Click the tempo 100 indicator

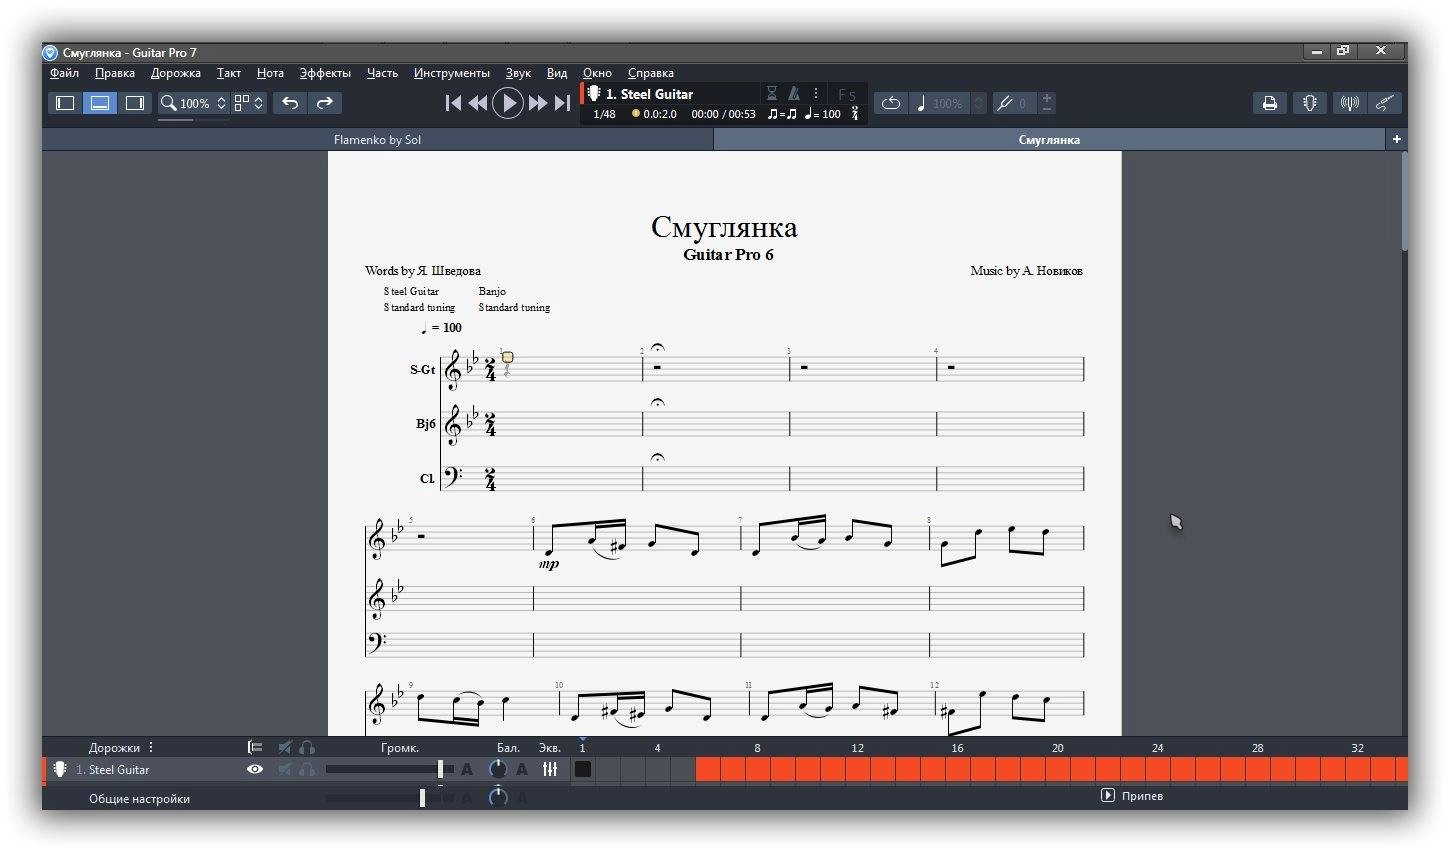point(823,114)
